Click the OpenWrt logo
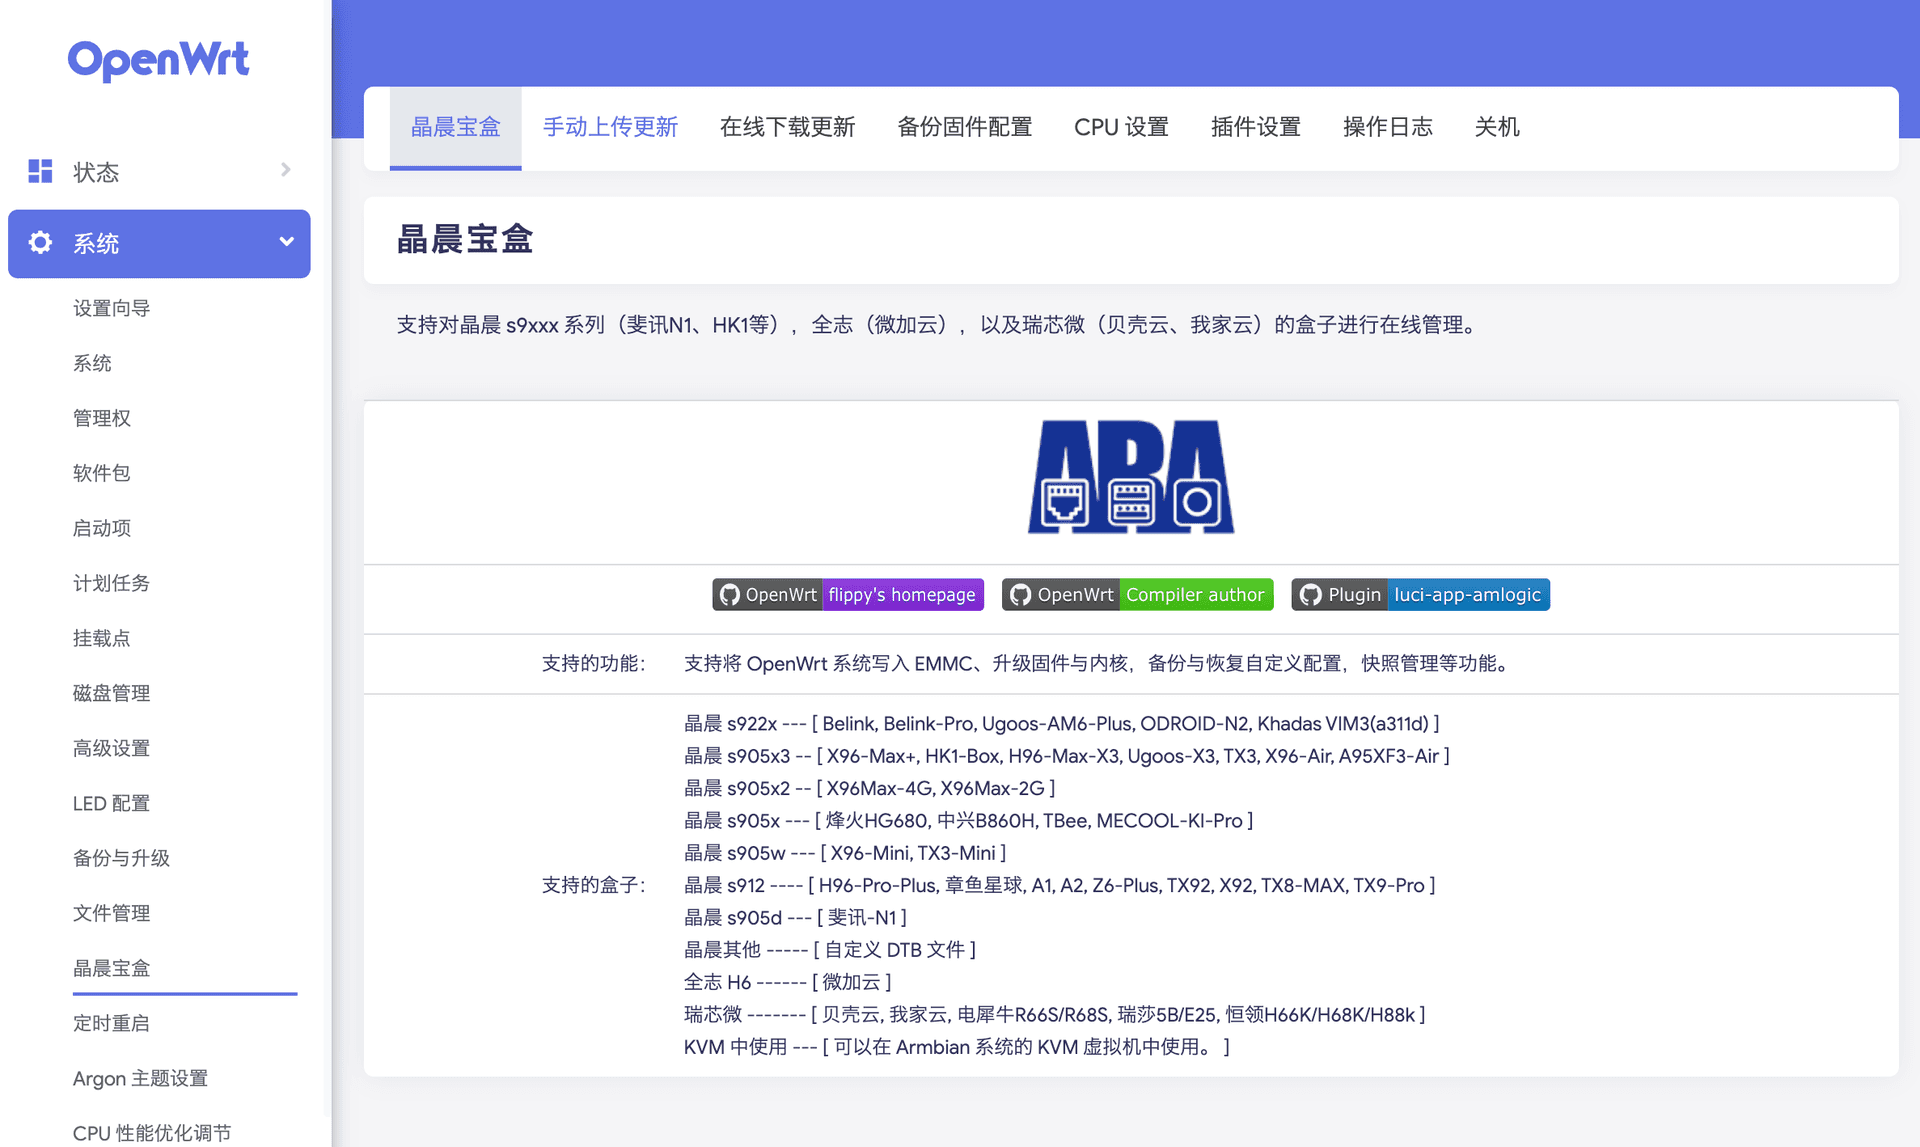Screen dimensions: 1920x1147 158,60
